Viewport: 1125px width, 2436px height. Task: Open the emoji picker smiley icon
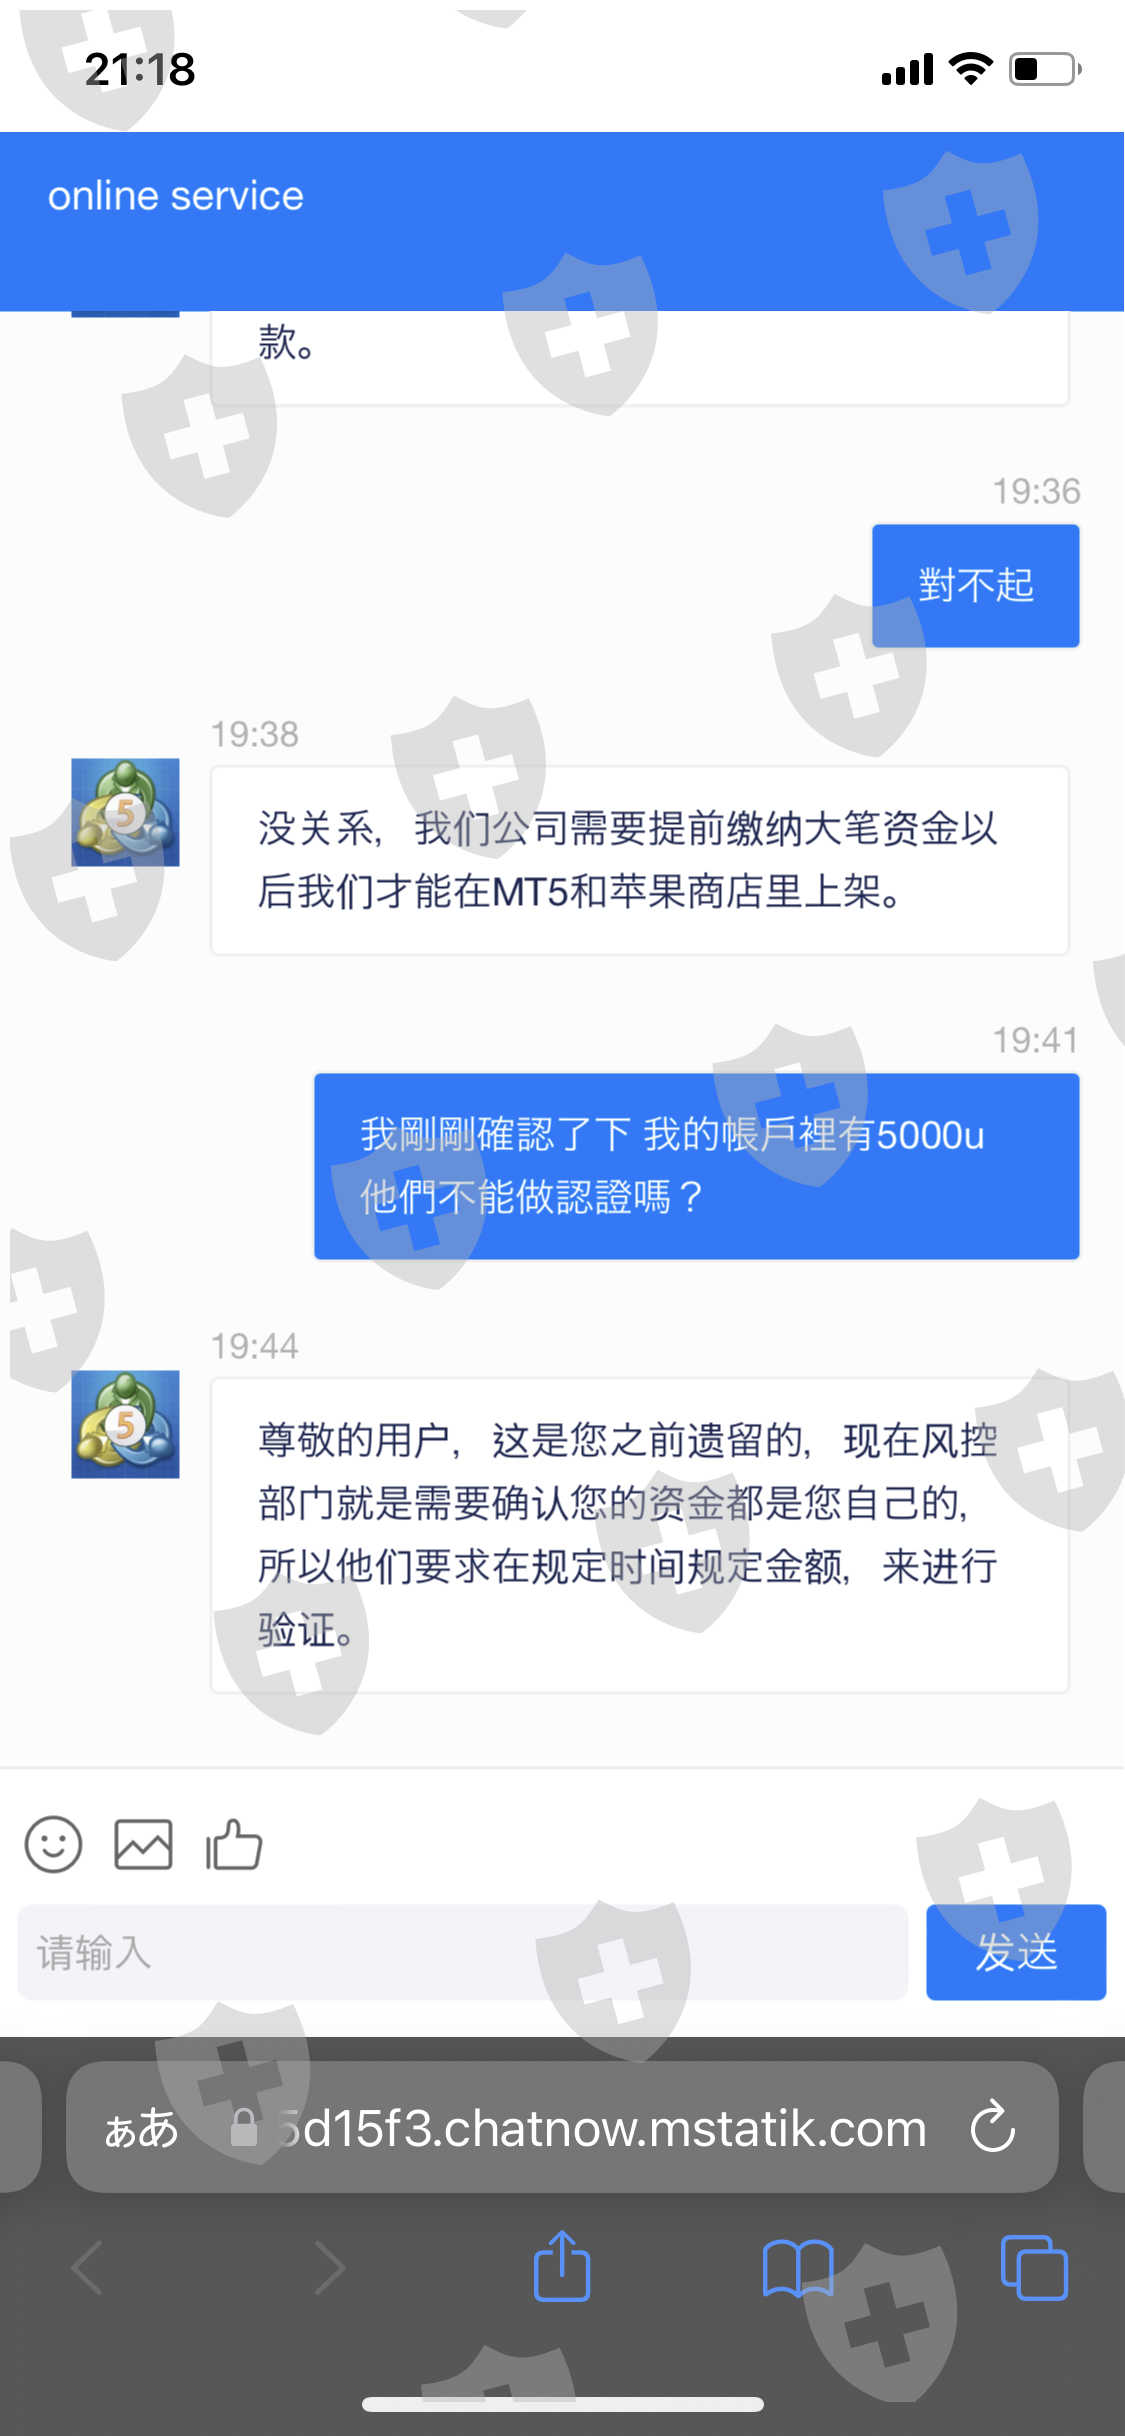(53, 1844)
